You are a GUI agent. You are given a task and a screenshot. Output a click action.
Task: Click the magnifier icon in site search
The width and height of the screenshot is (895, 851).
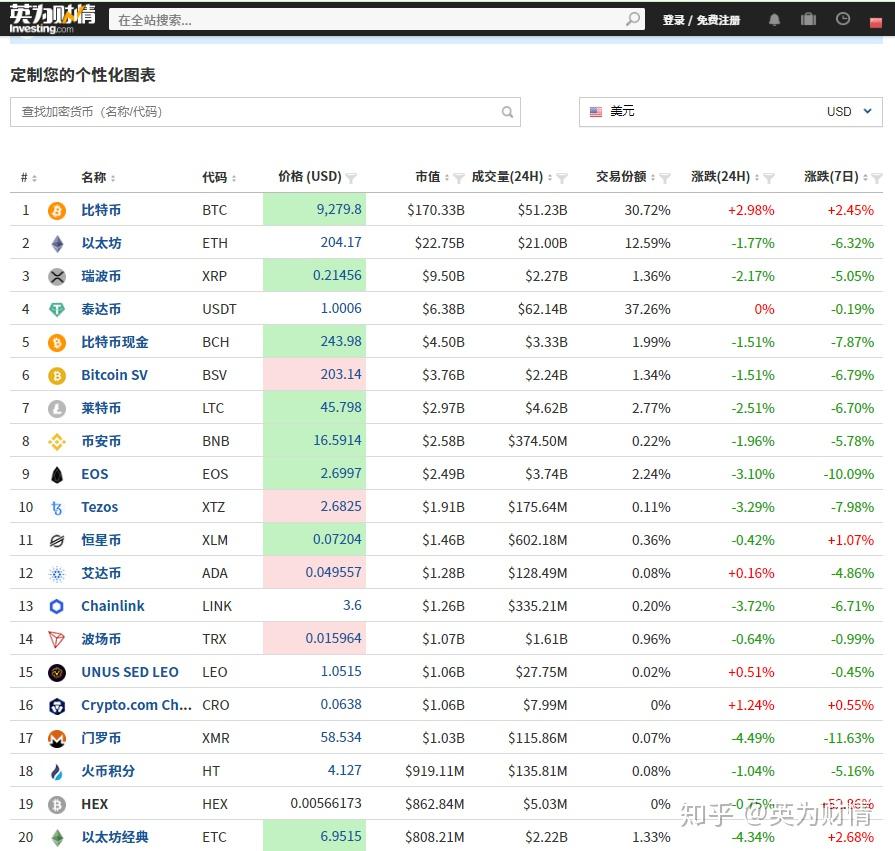coord(632,19)
